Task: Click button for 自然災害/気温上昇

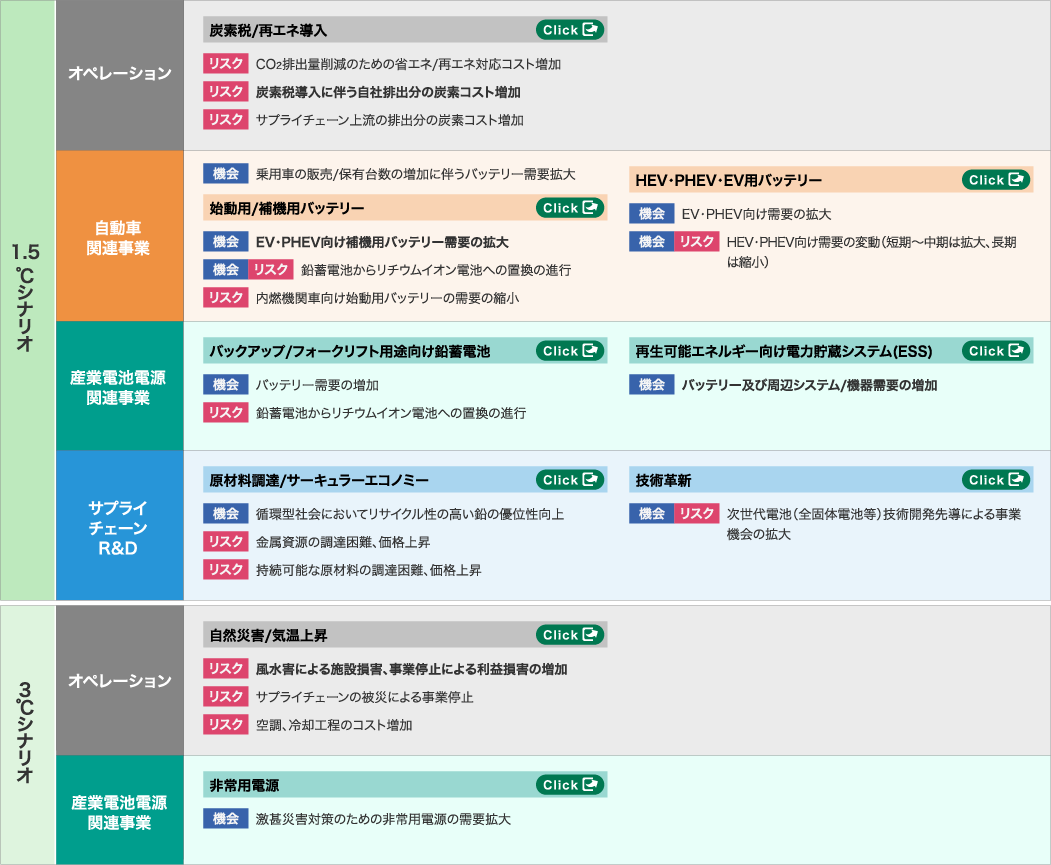Action: (x=570, y=635)
